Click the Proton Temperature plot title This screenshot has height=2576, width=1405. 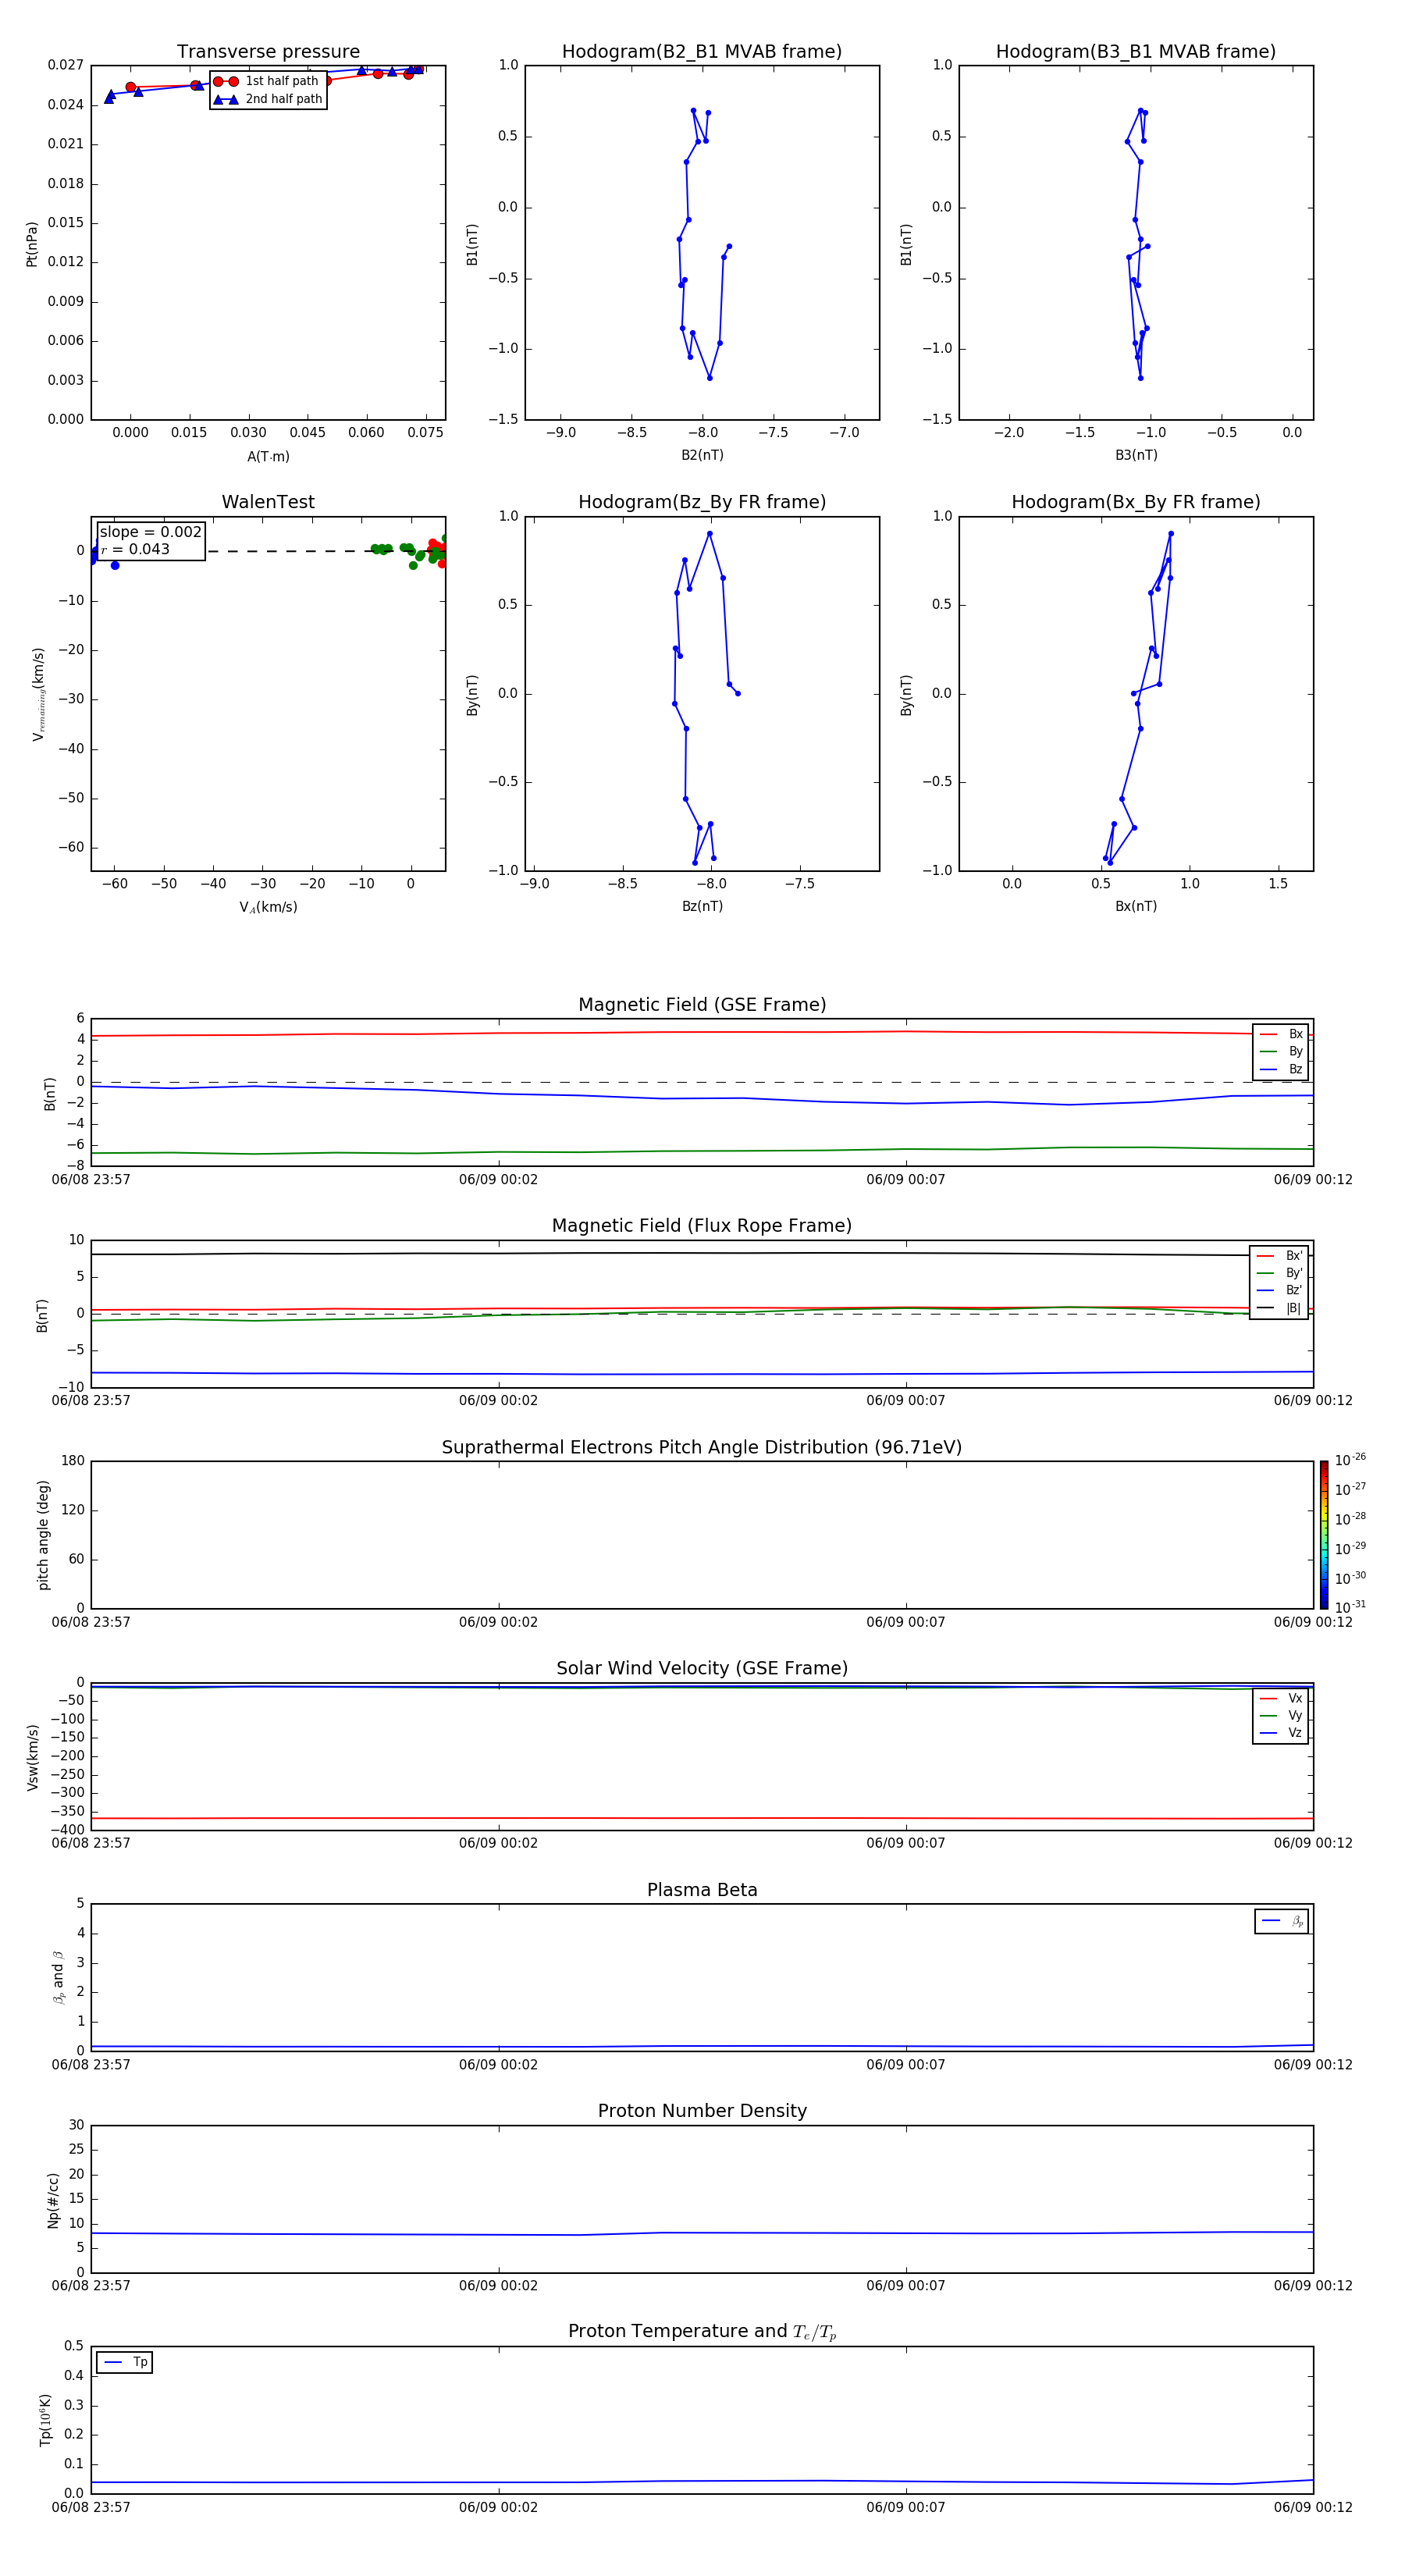[x=702, y=2332]
